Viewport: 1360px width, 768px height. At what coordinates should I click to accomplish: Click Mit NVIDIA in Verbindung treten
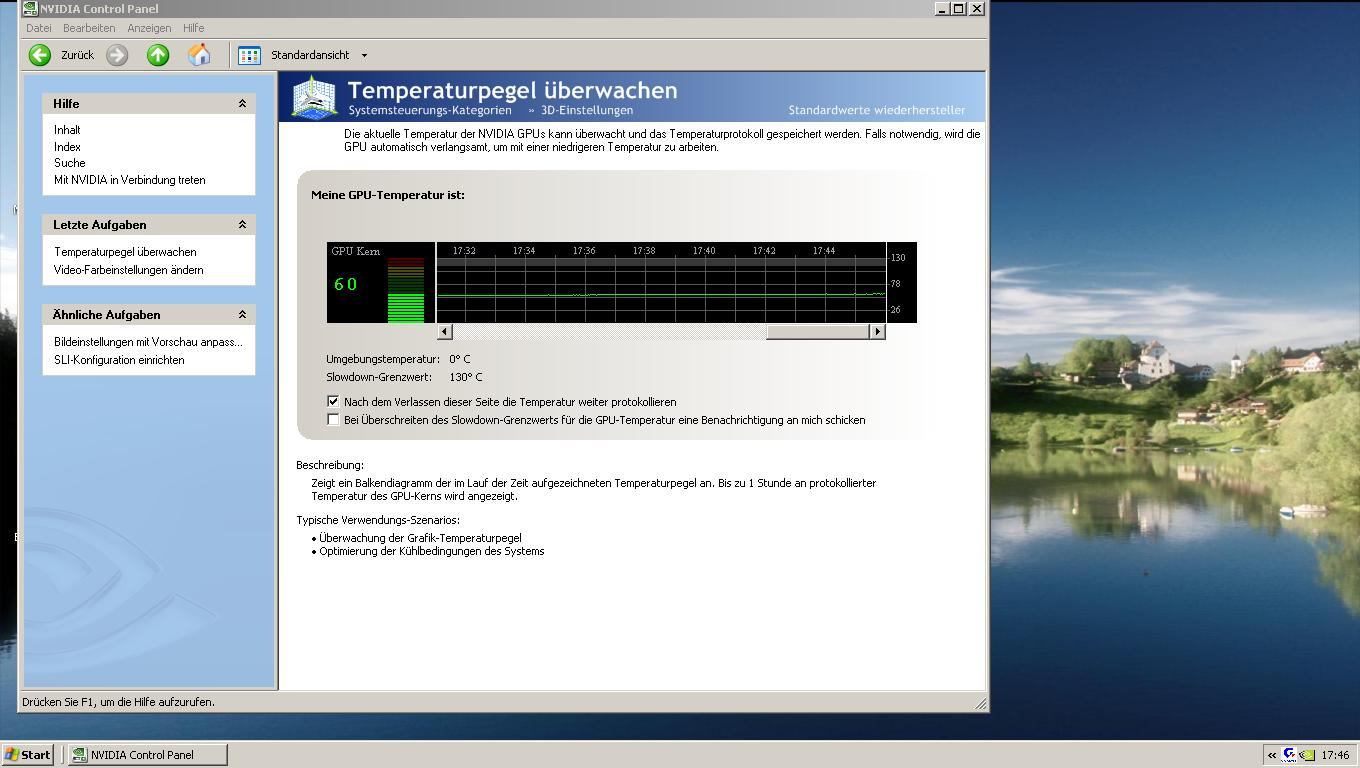[x=129, y=180]
